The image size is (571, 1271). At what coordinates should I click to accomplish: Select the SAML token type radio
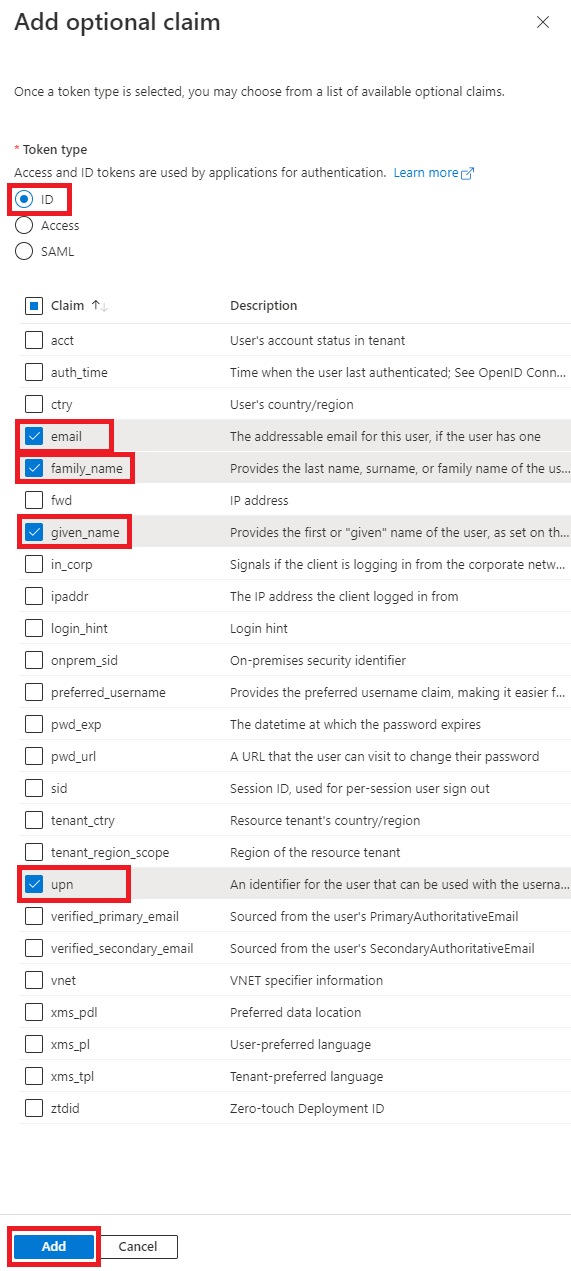(24, 252)
